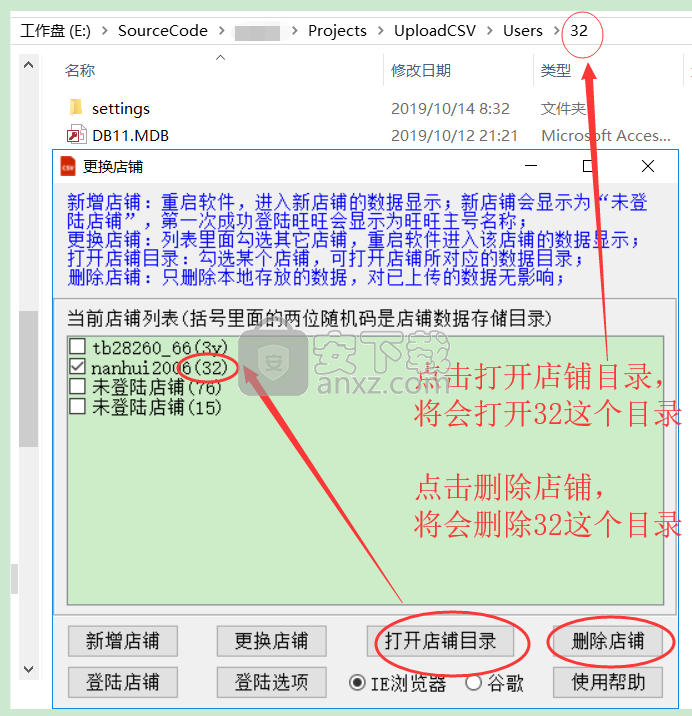The height and width of the screenshot is (716, 692).
Task: Click the 更换店铺 button
Action: coord(271,641)
